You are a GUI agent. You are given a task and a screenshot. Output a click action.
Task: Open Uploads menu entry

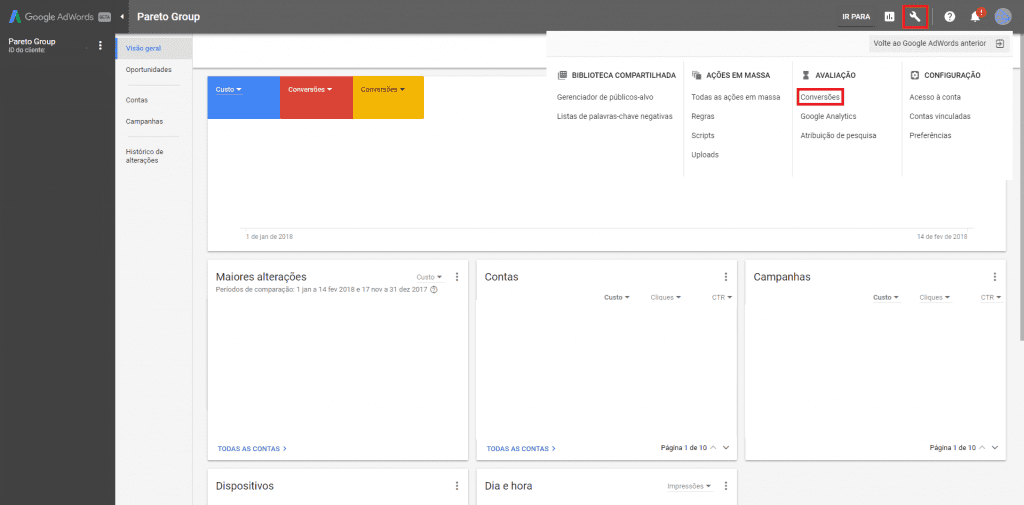(x=705, y=155)
